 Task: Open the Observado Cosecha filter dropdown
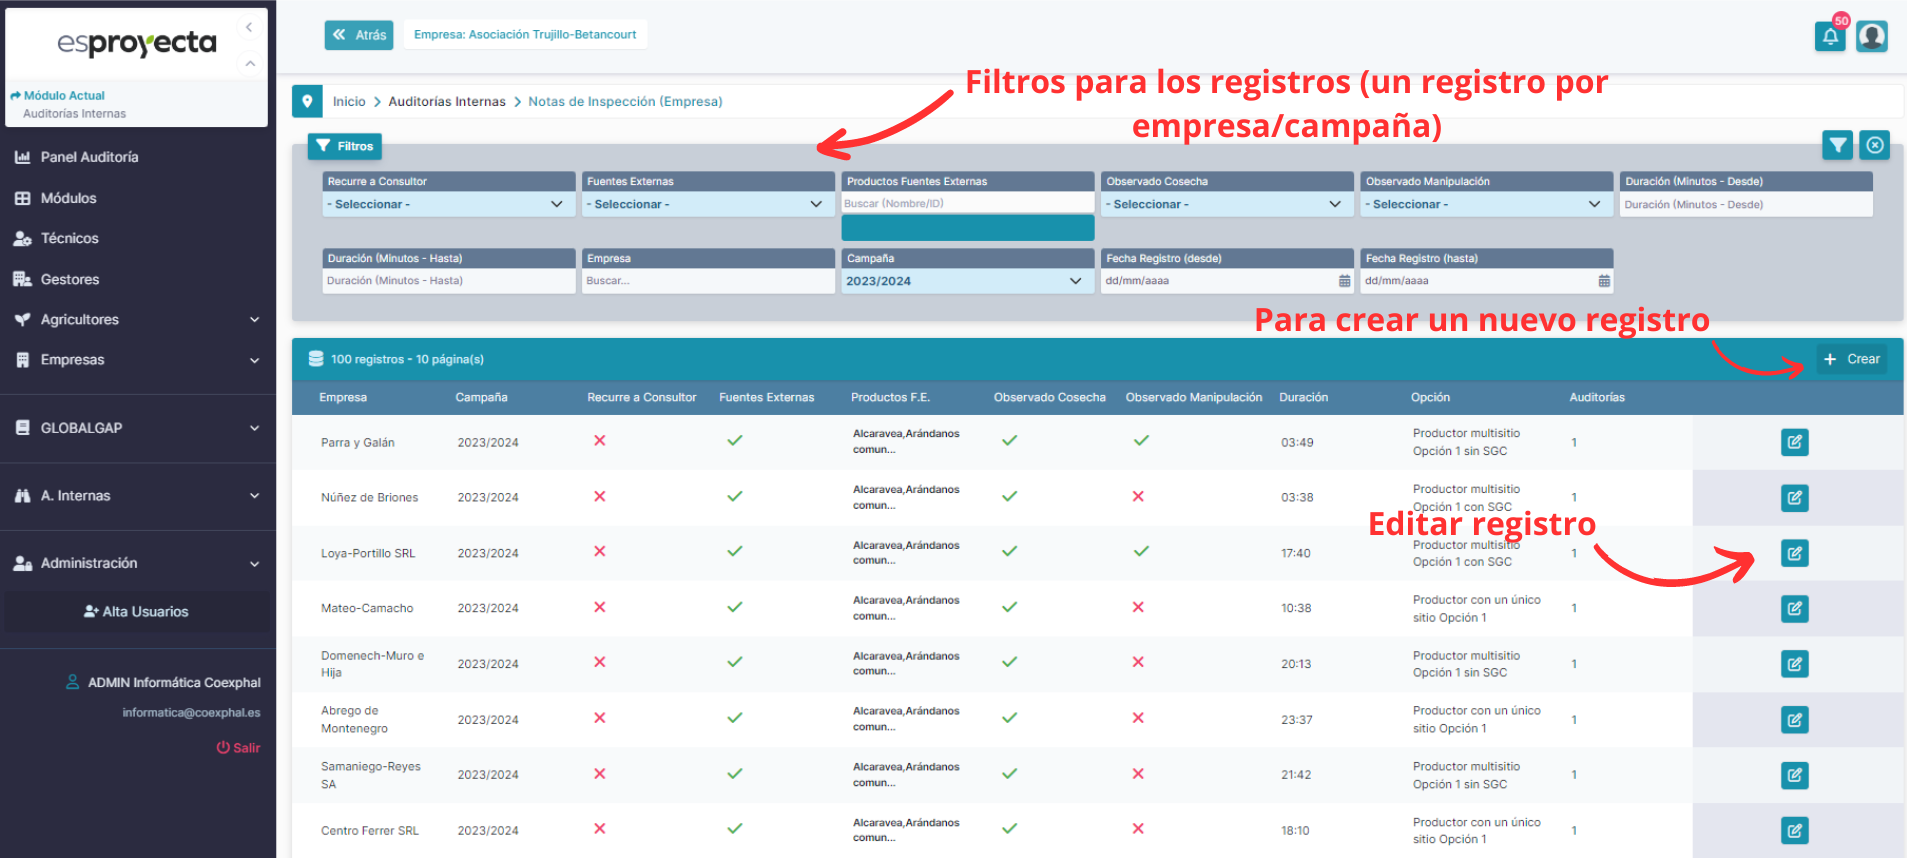1227,204
